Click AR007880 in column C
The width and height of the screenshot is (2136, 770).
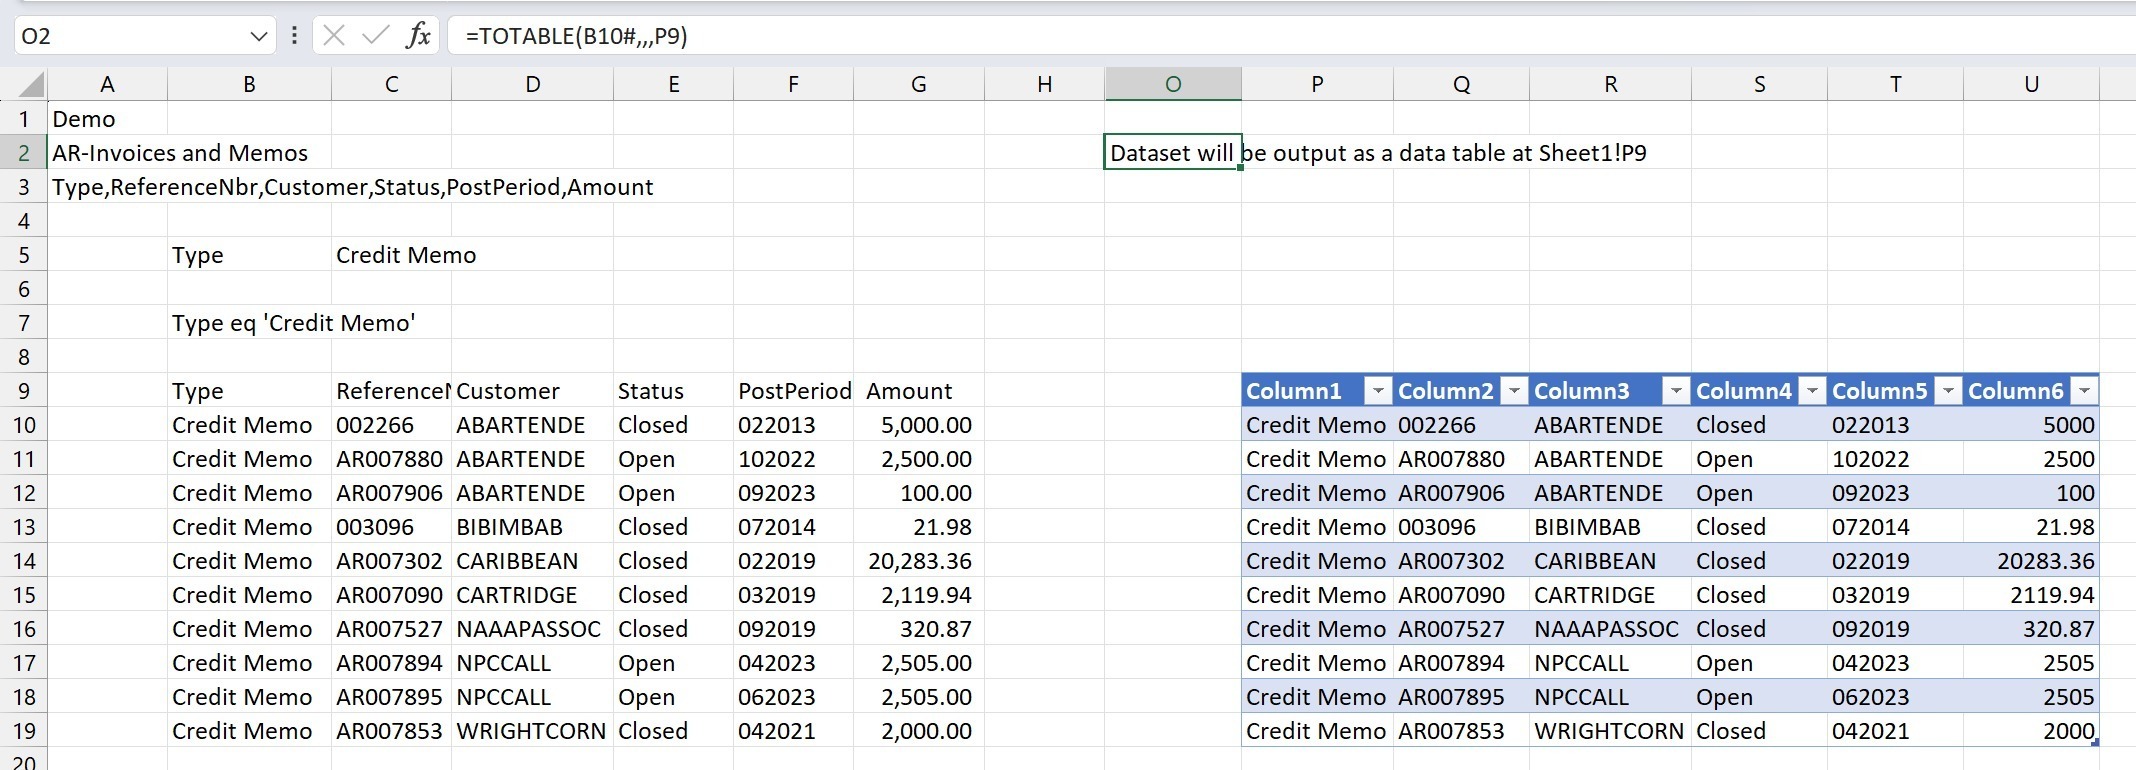click(391, 459)
